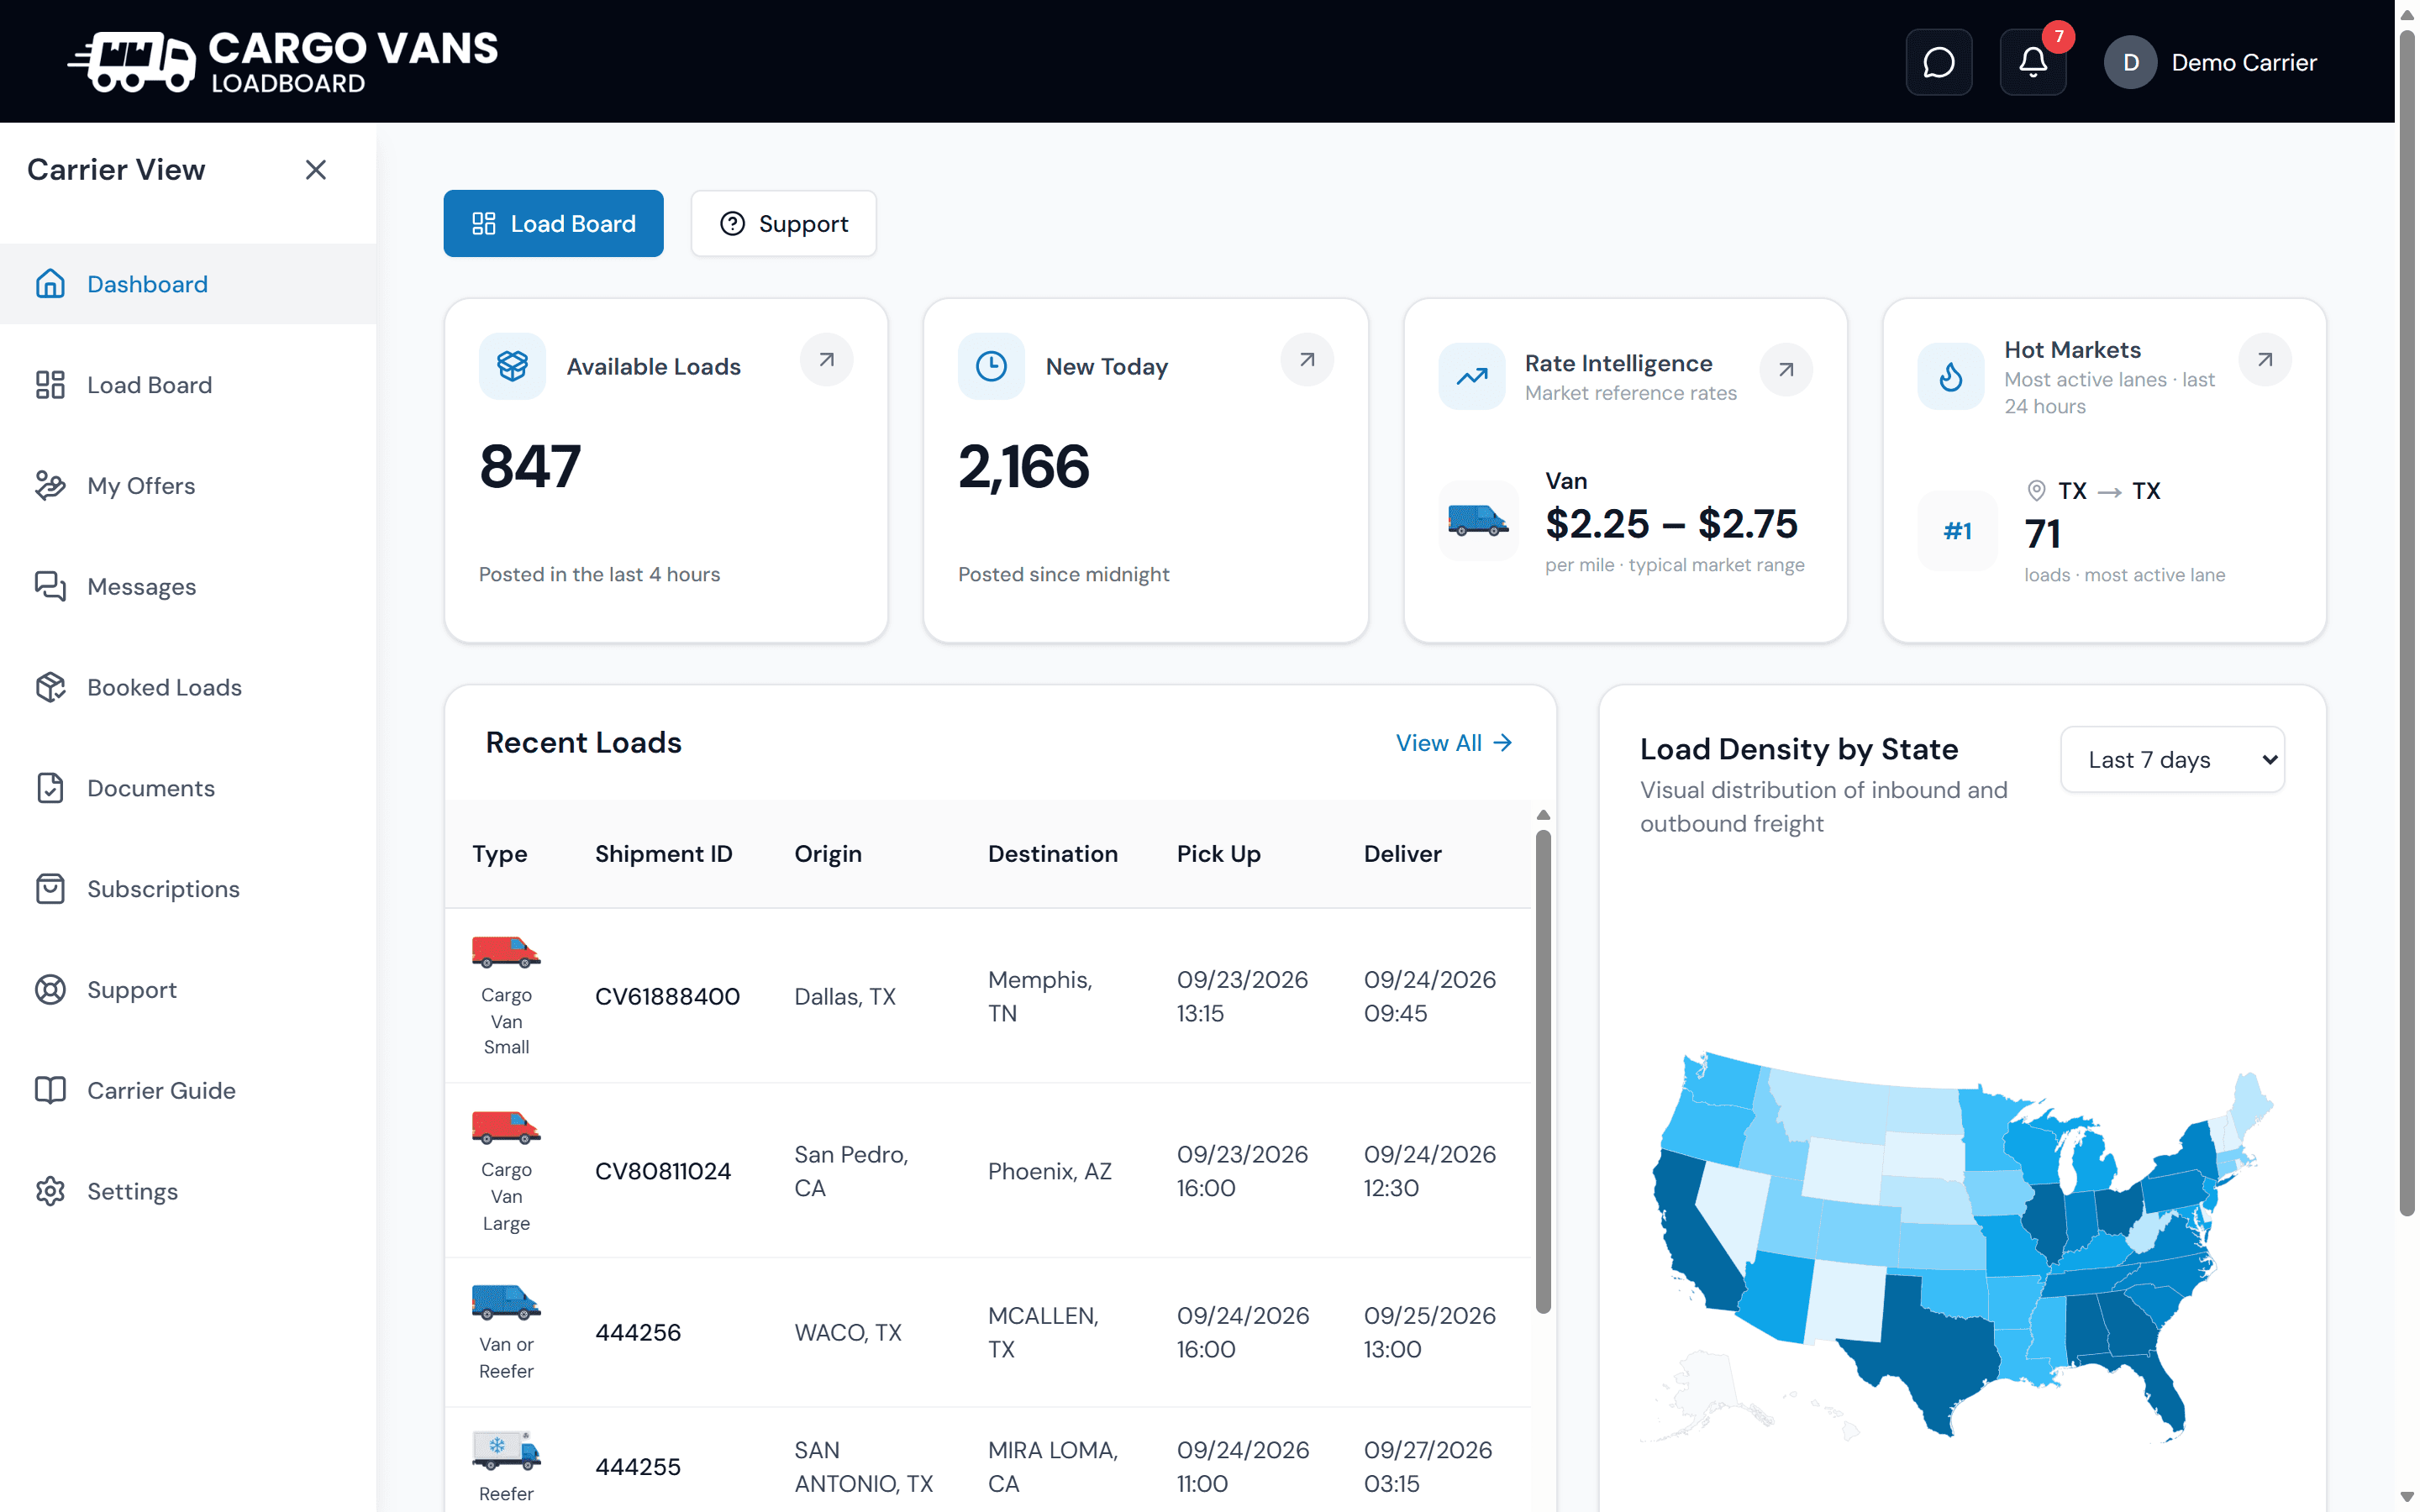Click the blue Load Board button
2420x1512 pixels.
coord(553,223)
